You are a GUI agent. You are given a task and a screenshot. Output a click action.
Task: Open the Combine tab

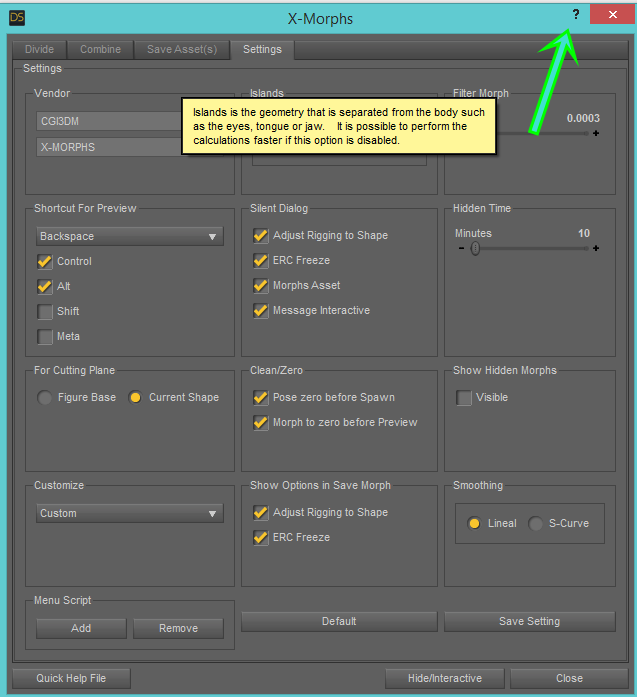(x=100, y=49)
